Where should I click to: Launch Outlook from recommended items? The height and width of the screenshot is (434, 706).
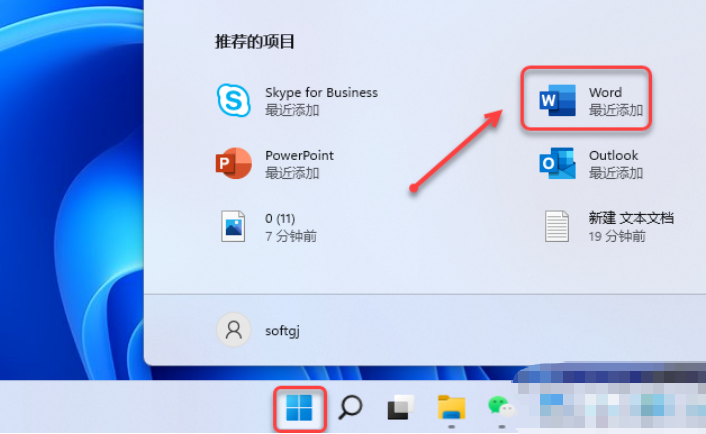591,163
